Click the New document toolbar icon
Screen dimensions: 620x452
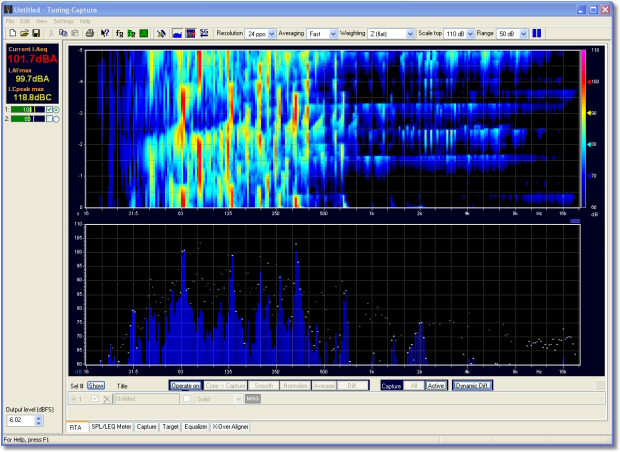[x=13, y=34]
